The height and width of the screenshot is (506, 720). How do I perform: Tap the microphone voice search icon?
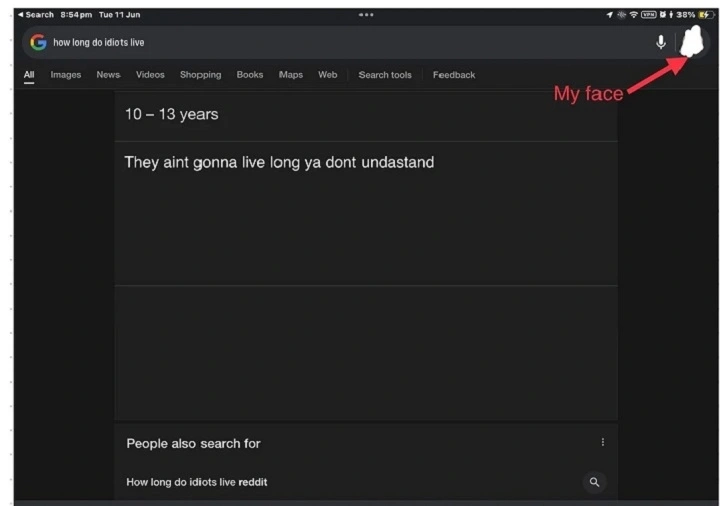pos(660,42)
